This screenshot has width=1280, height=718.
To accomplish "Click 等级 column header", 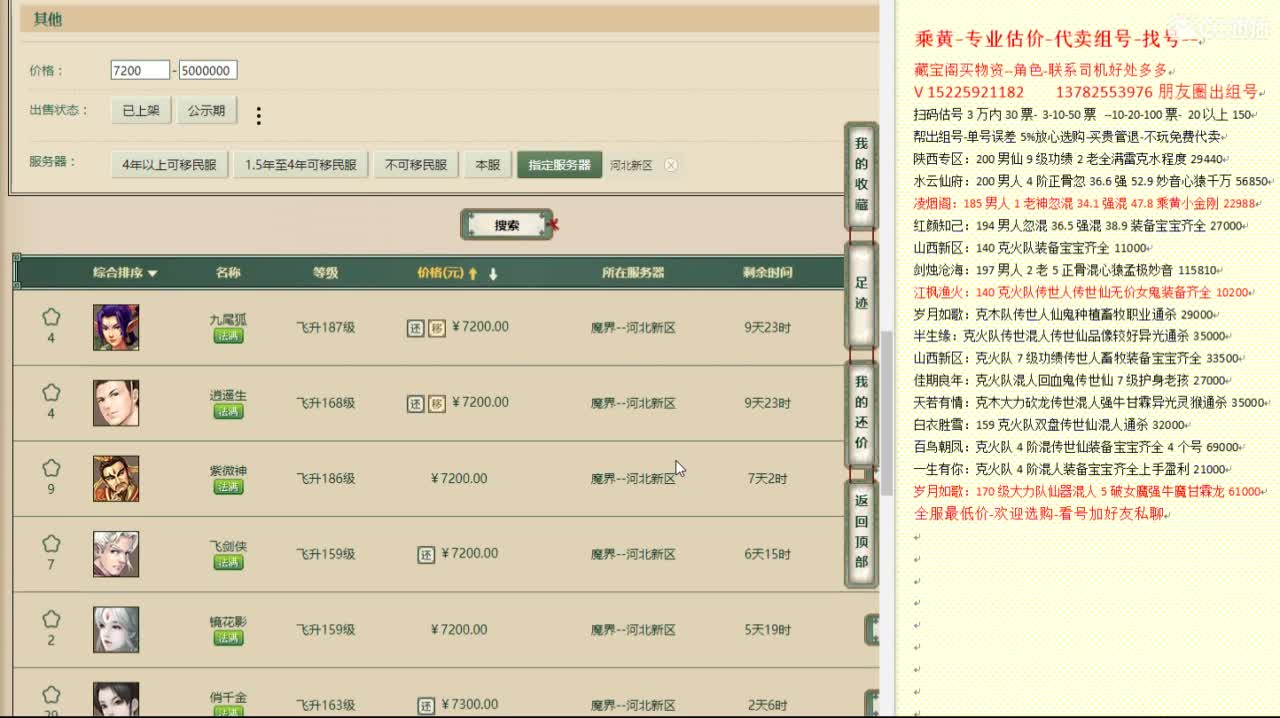I will 325,273.
